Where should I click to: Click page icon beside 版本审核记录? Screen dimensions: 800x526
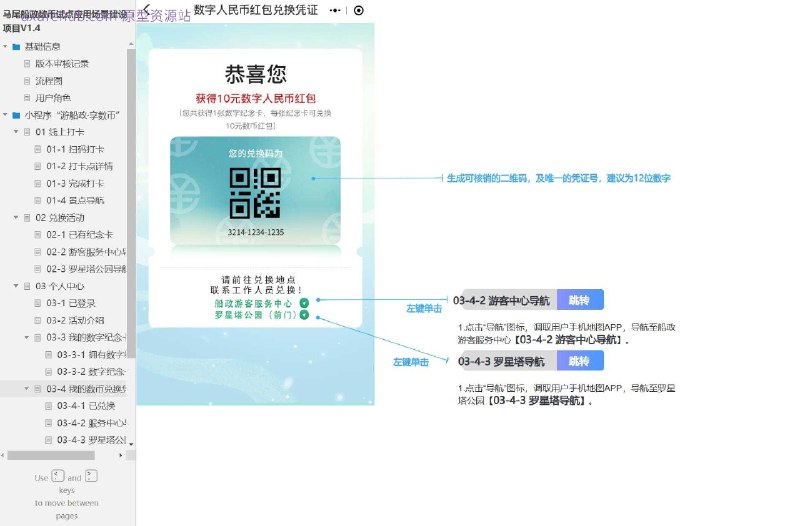pos(27,64)
